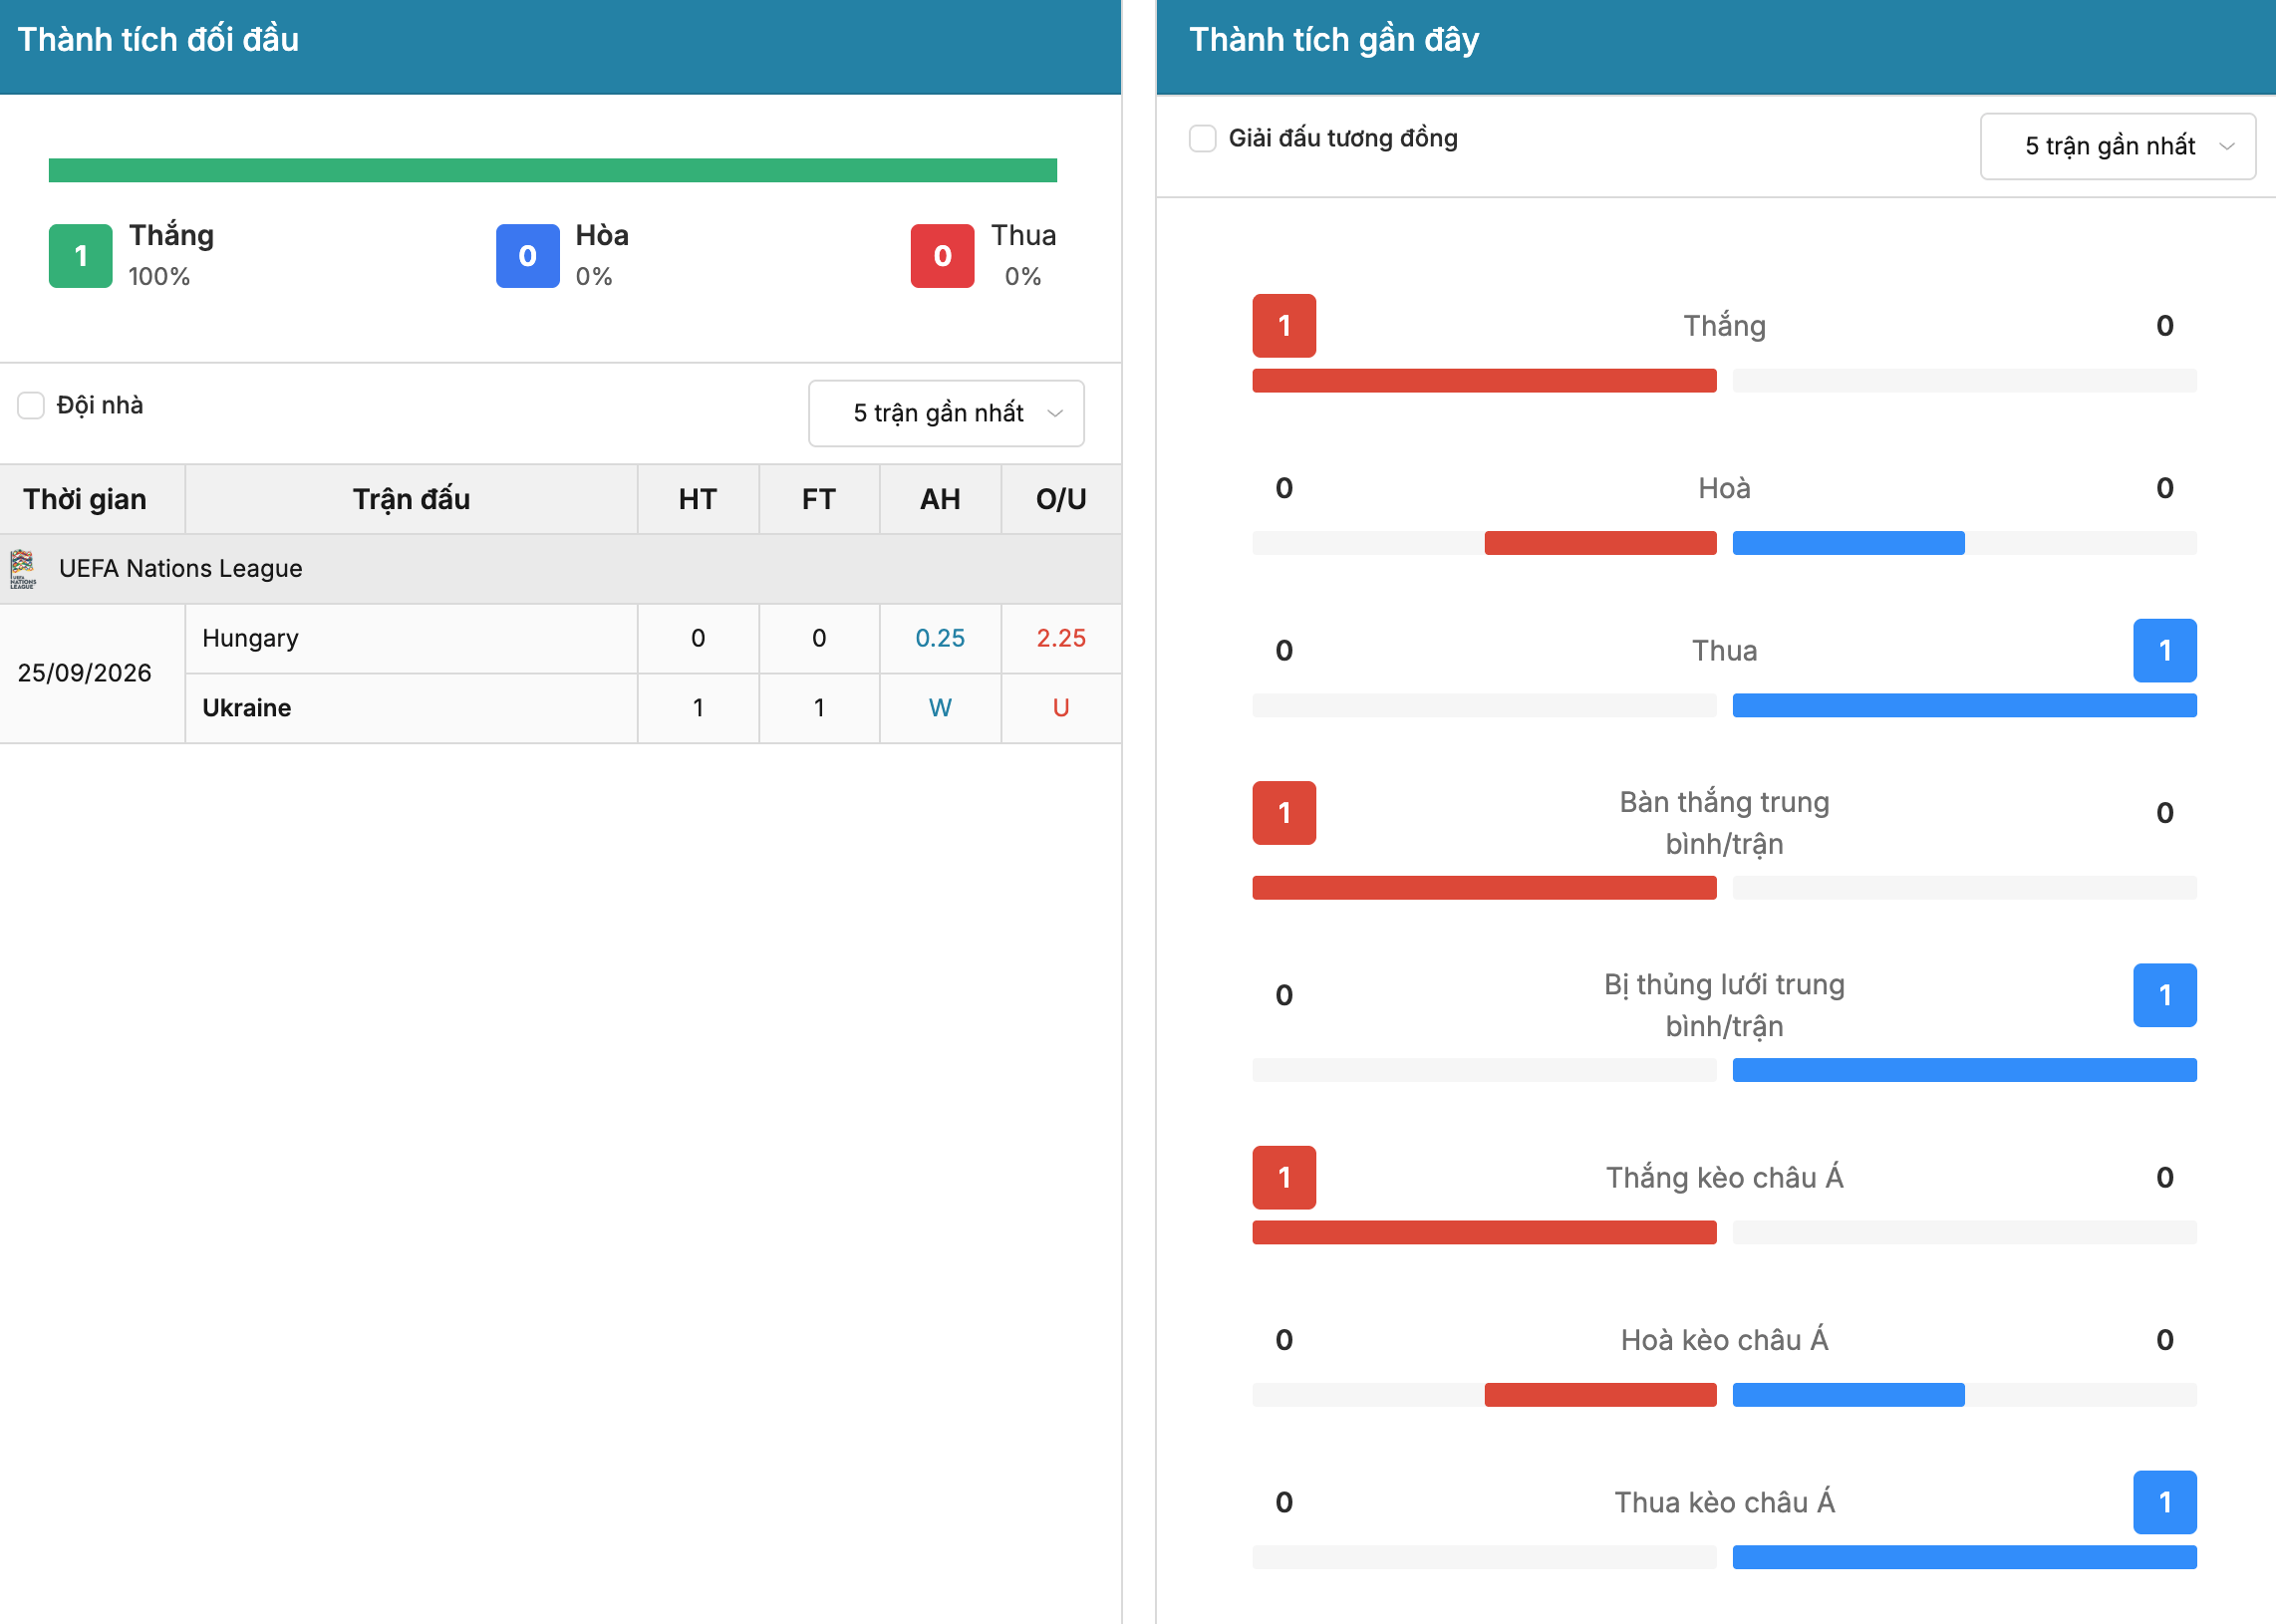
Task: Click the blue Hòa count badge
Action: click(x=528, y=256)
